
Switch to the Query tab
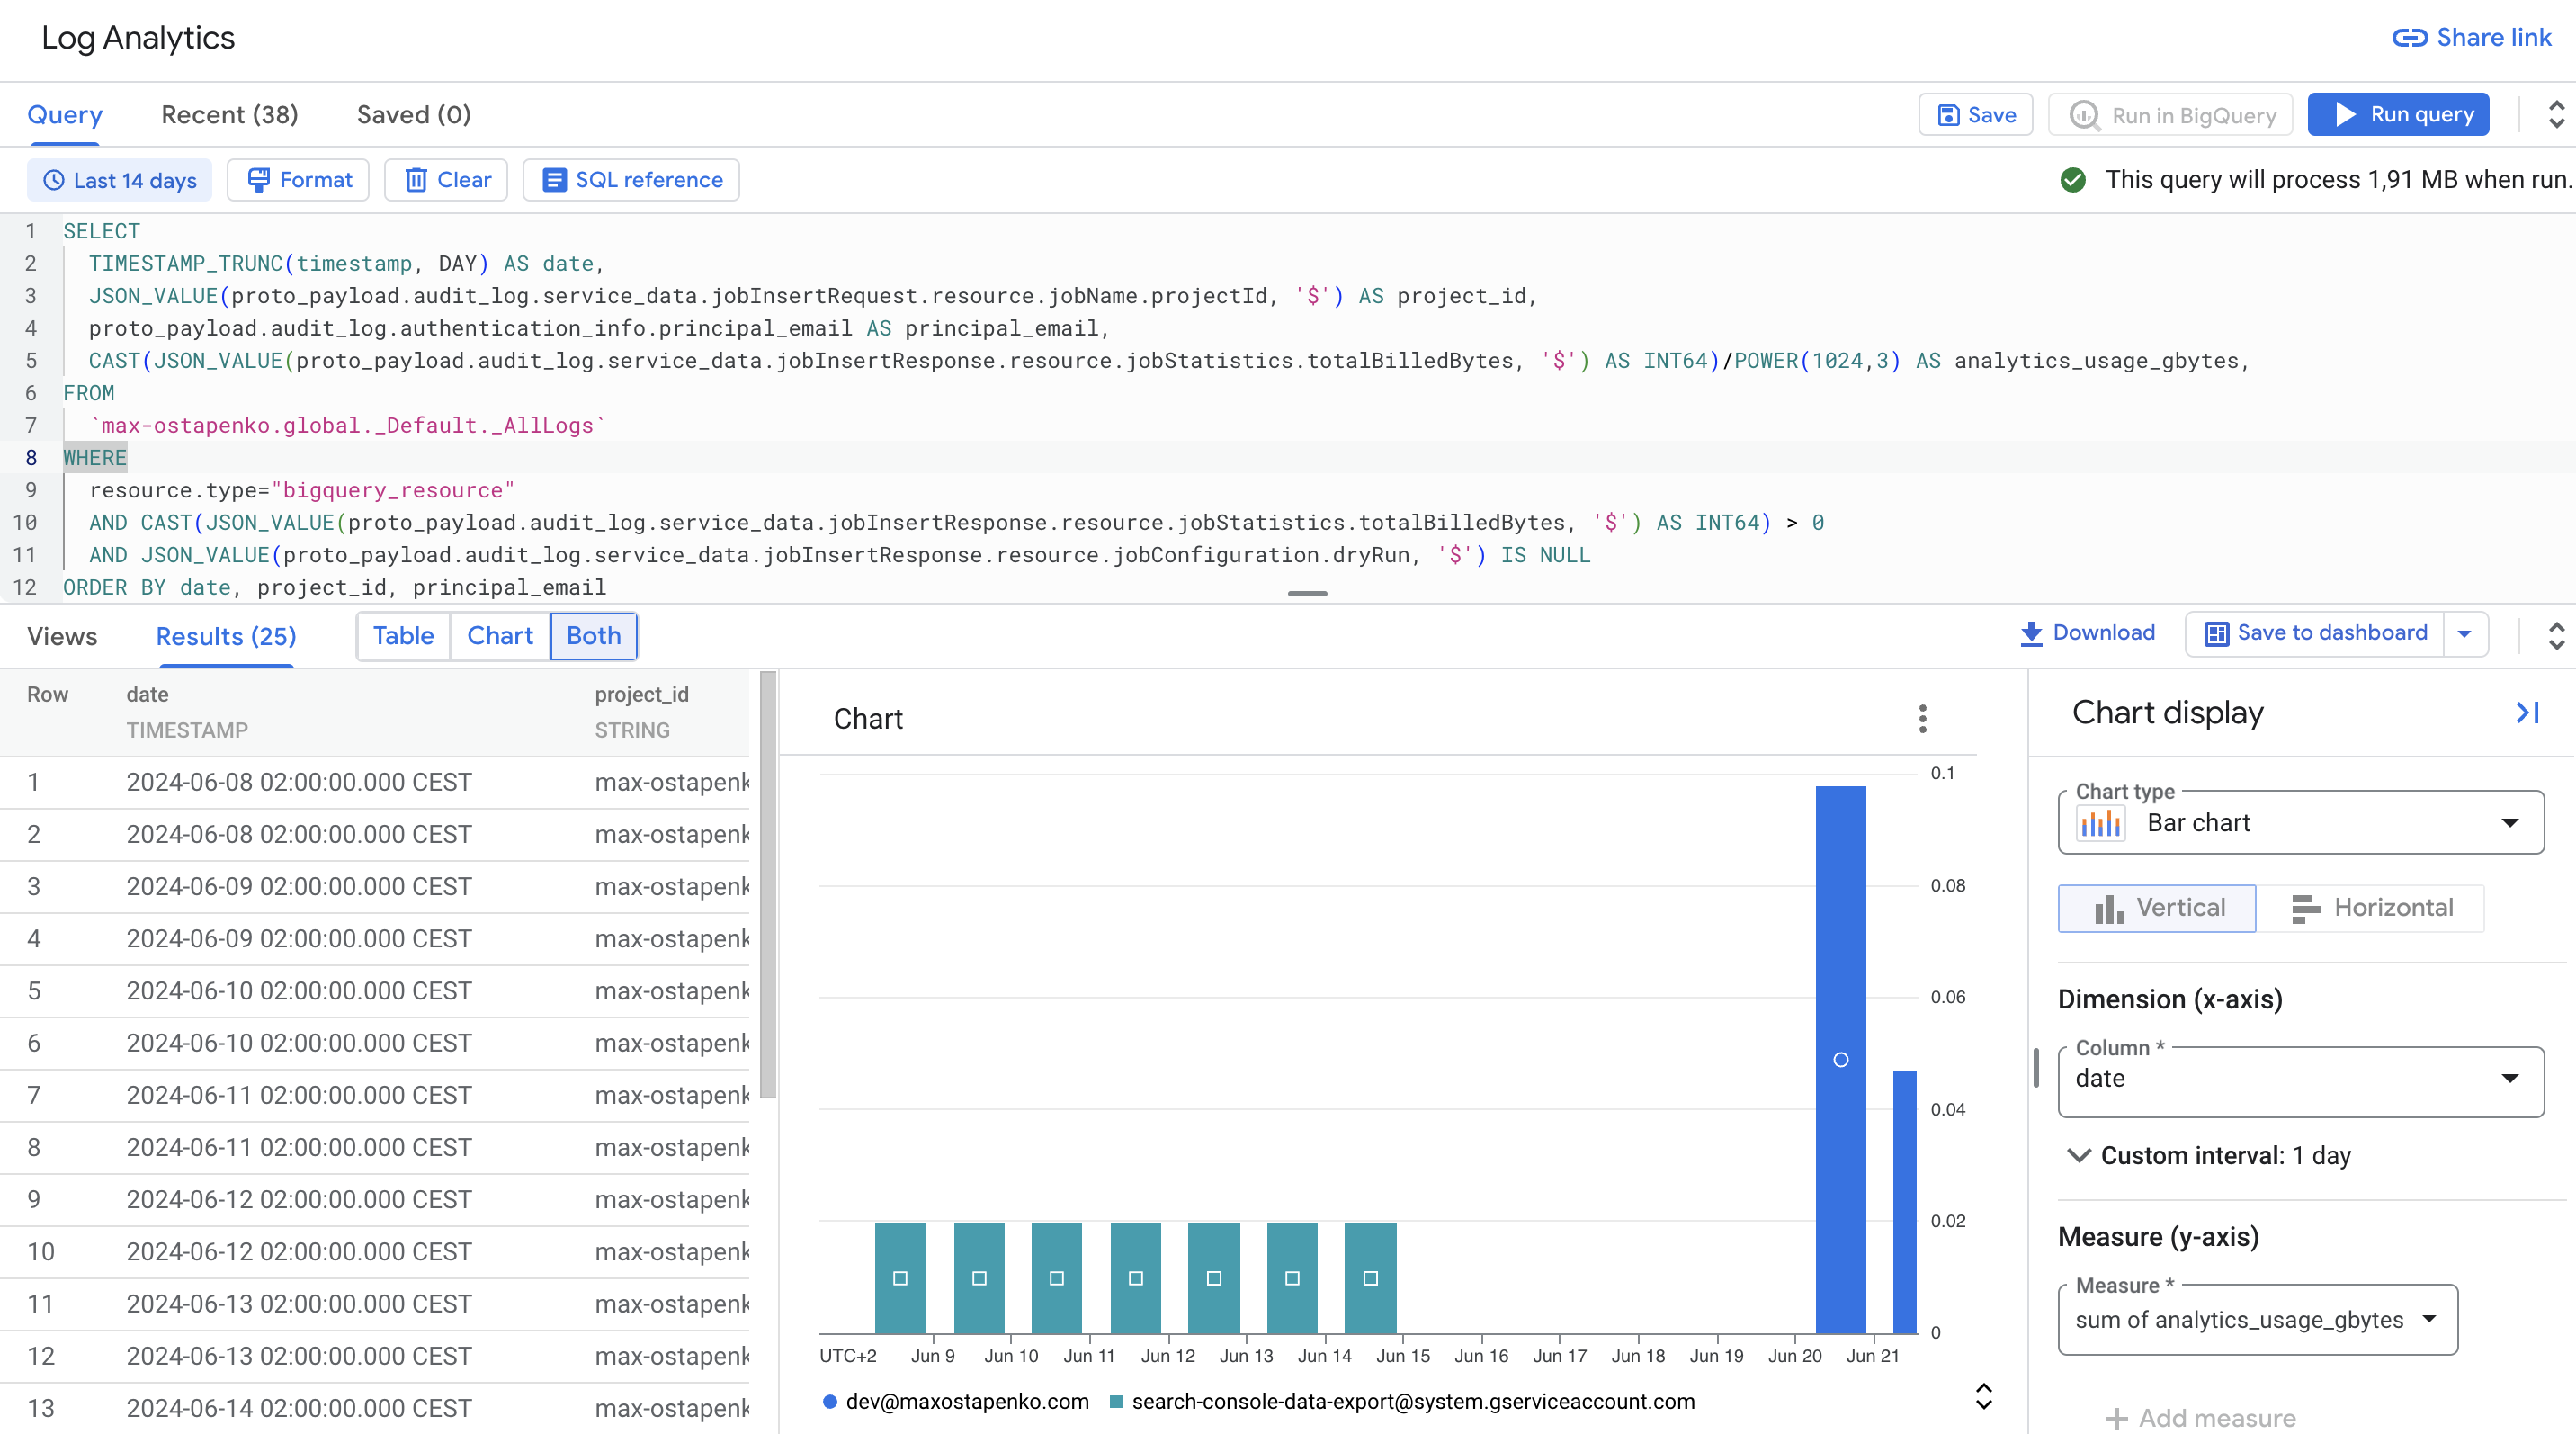click(65, 115)
